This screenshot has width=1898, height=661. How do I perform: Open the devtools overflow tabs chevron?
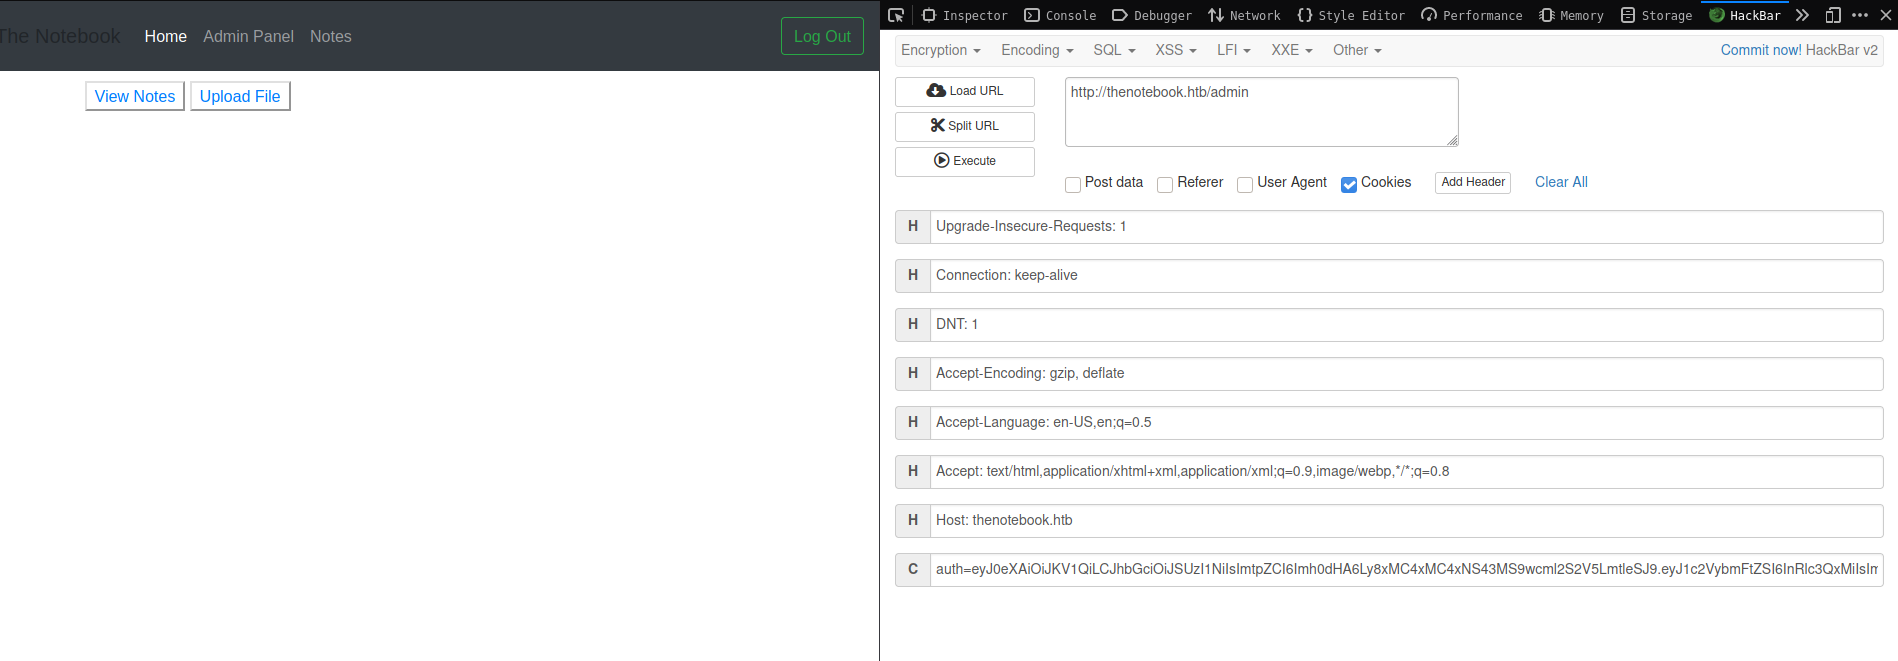1802,15
